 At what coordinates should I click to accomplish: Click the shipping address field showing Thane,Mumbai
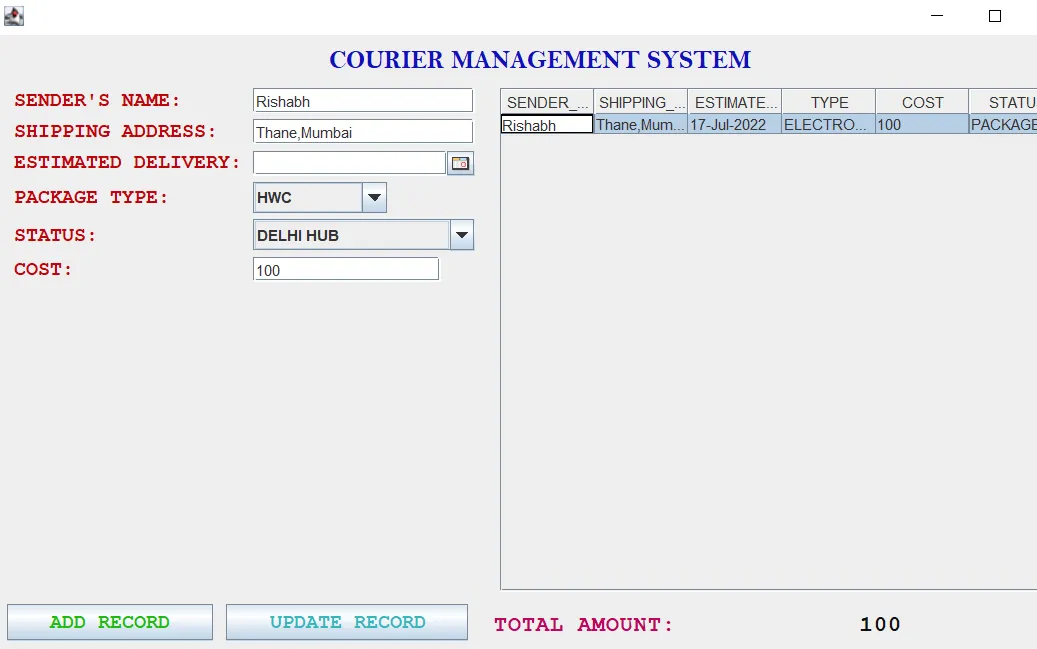pyautogui.click(x=362, y=131)
